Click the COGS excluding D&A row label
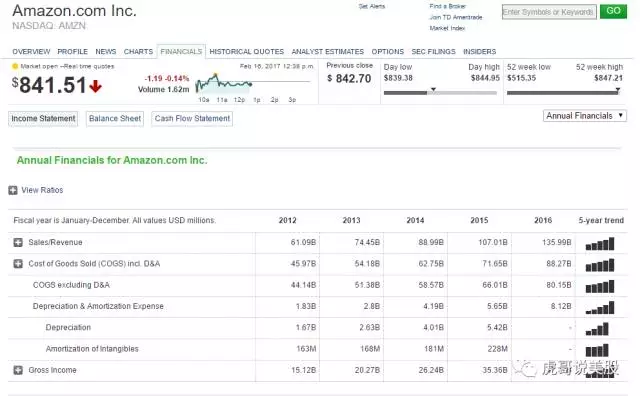 point(71,285)
